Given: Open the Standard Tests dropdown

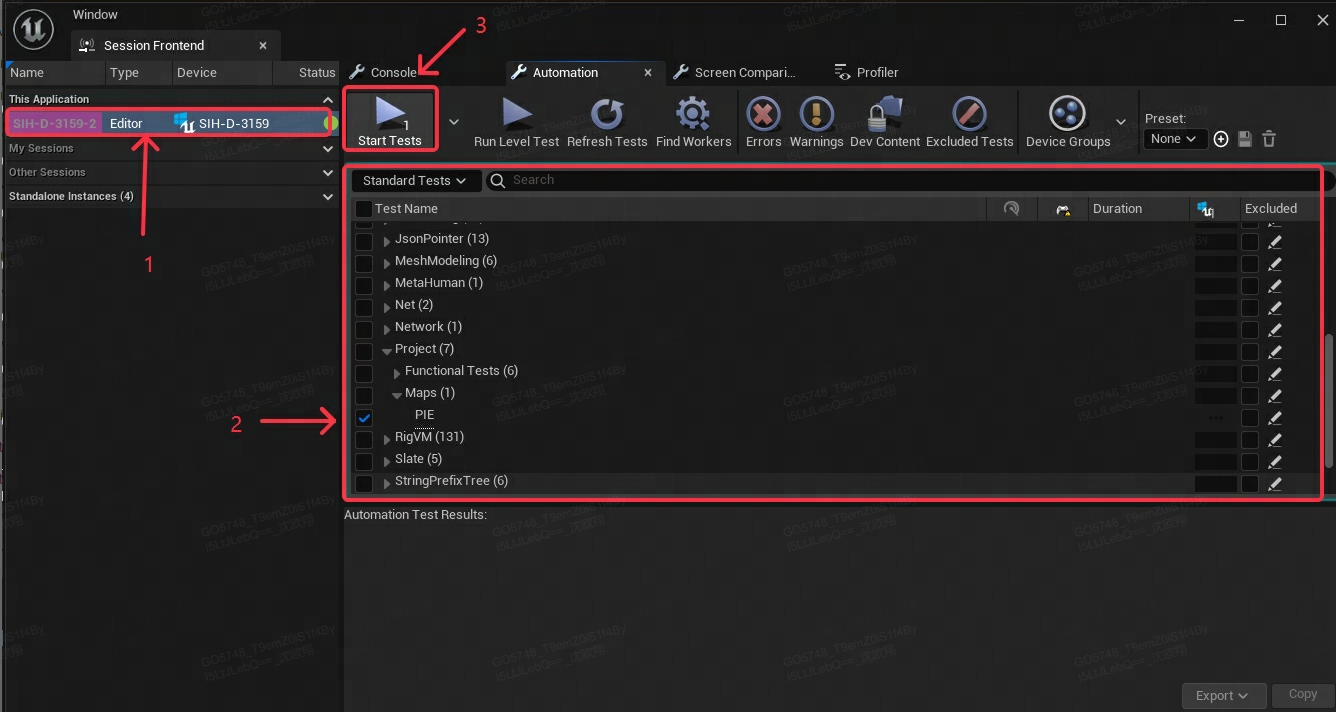Looking at the screenshot, I should [414, 181].
